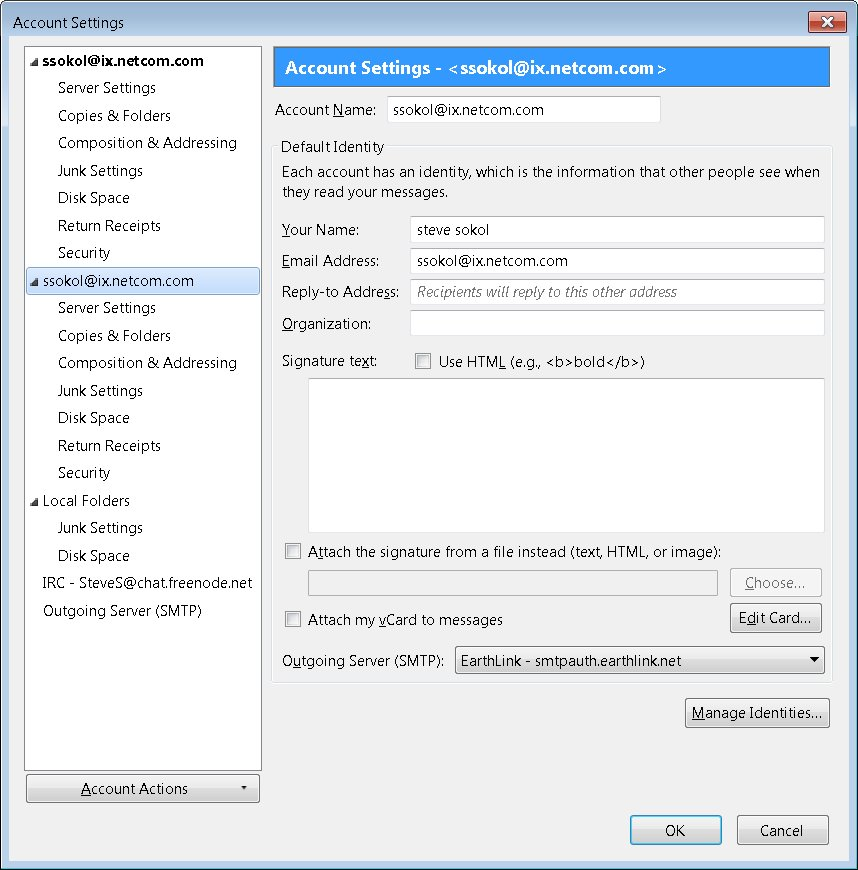Open the Account Actions dropdown menu
This screenshot has width=858, height=870.
click(x=143, y=788)
